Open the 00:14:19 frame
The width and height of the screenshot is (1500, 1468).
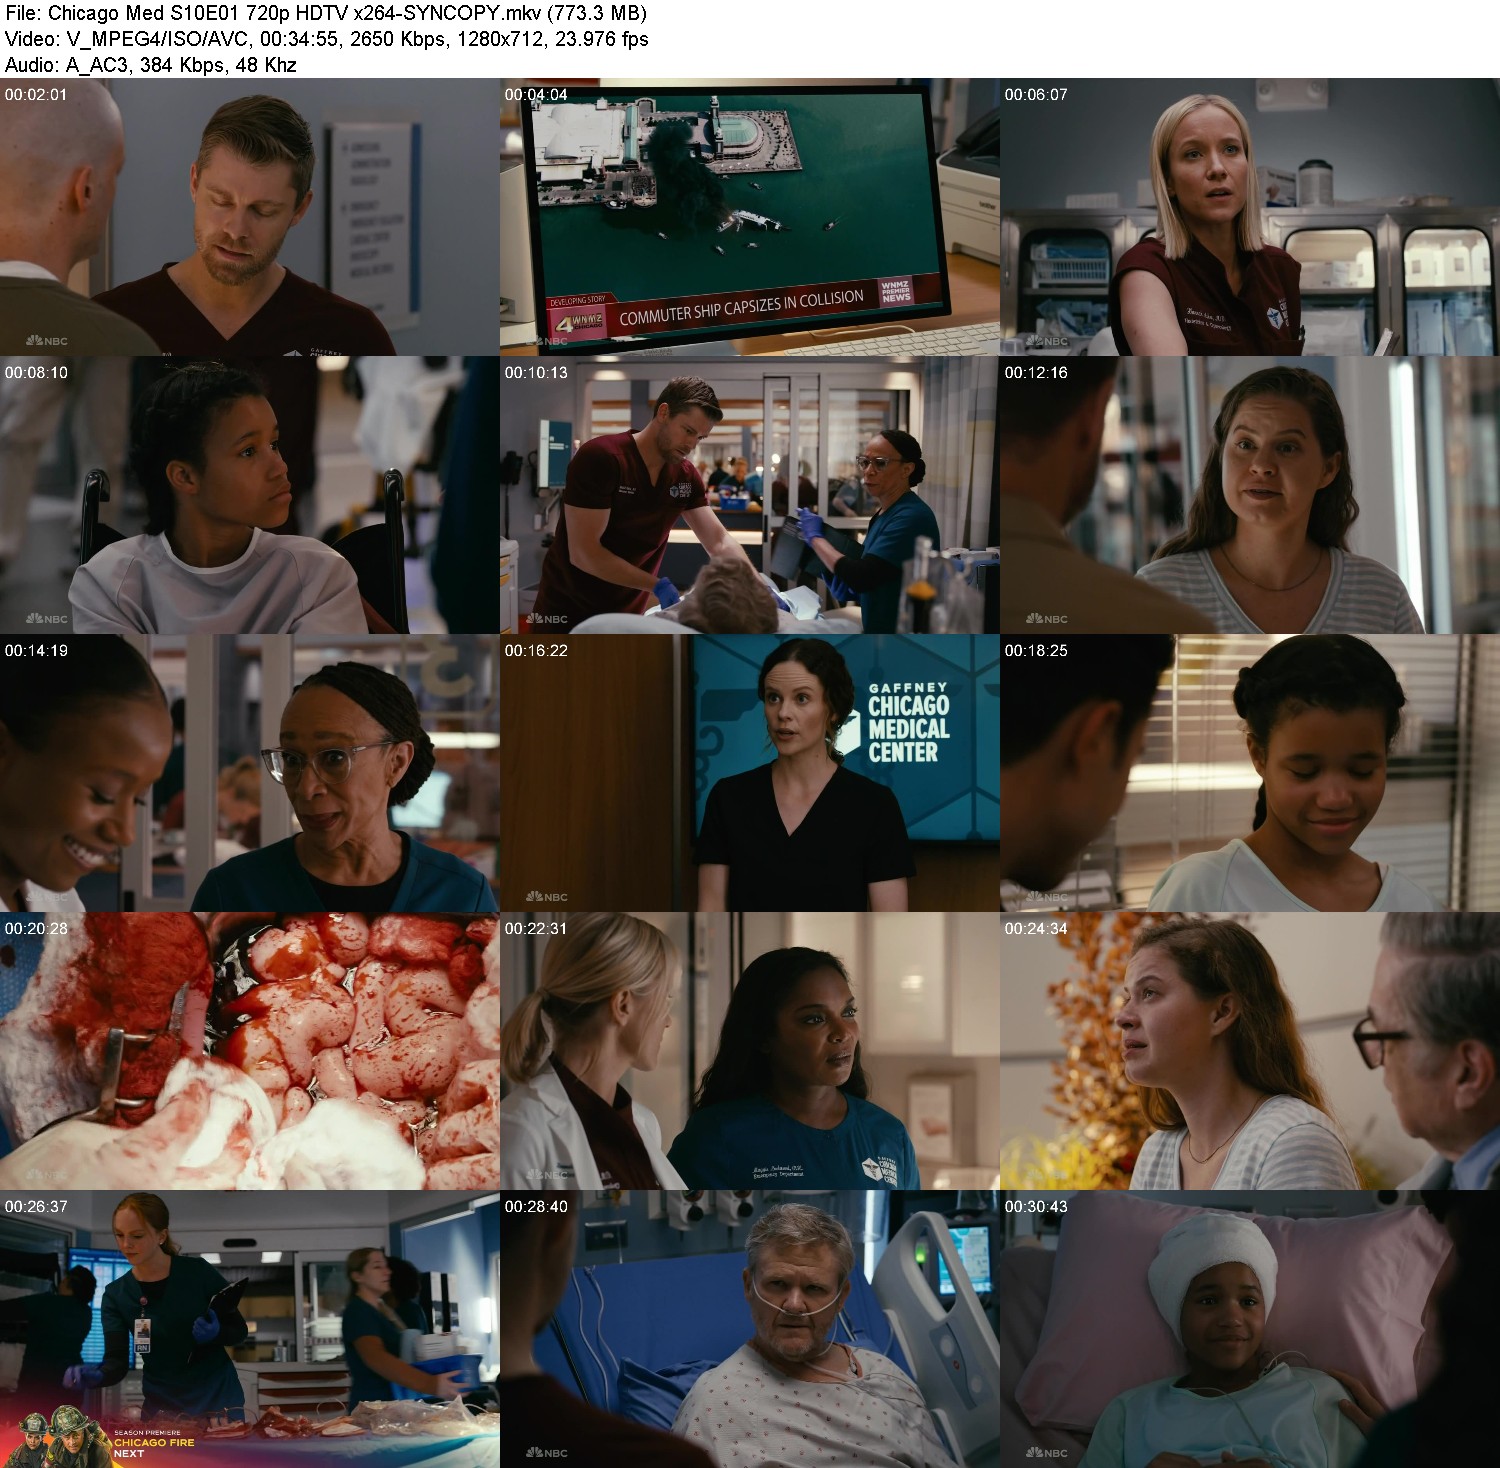pyautogui.click(x=249, y=773)
